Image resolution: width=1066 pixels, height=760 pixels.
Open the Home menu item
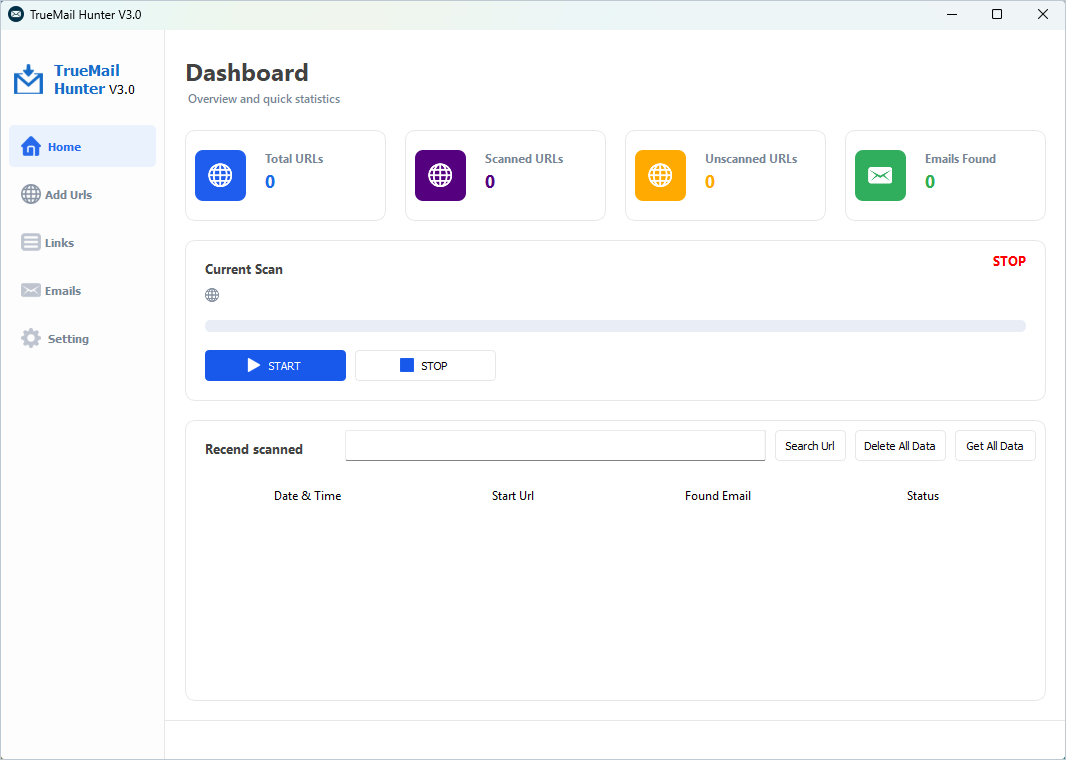click(x=82, y=146)
